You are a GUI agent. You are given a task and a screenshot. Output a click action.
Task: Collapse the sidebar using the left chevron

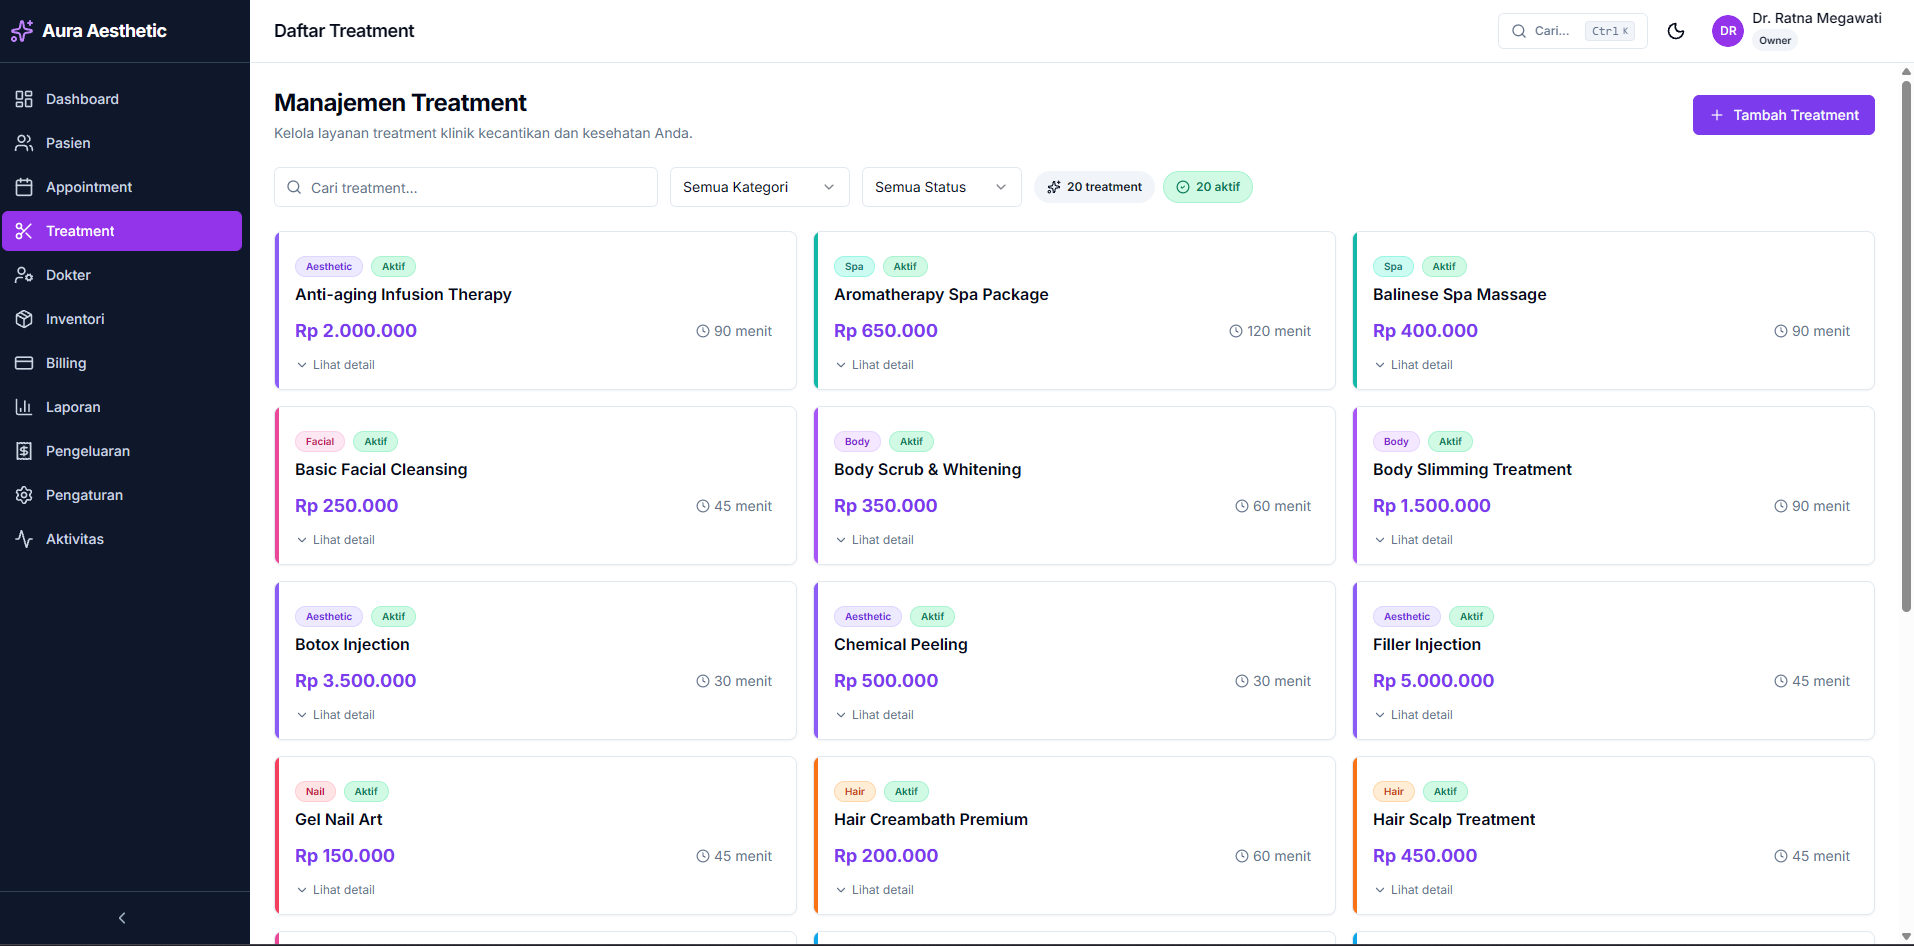pos(122,918)
